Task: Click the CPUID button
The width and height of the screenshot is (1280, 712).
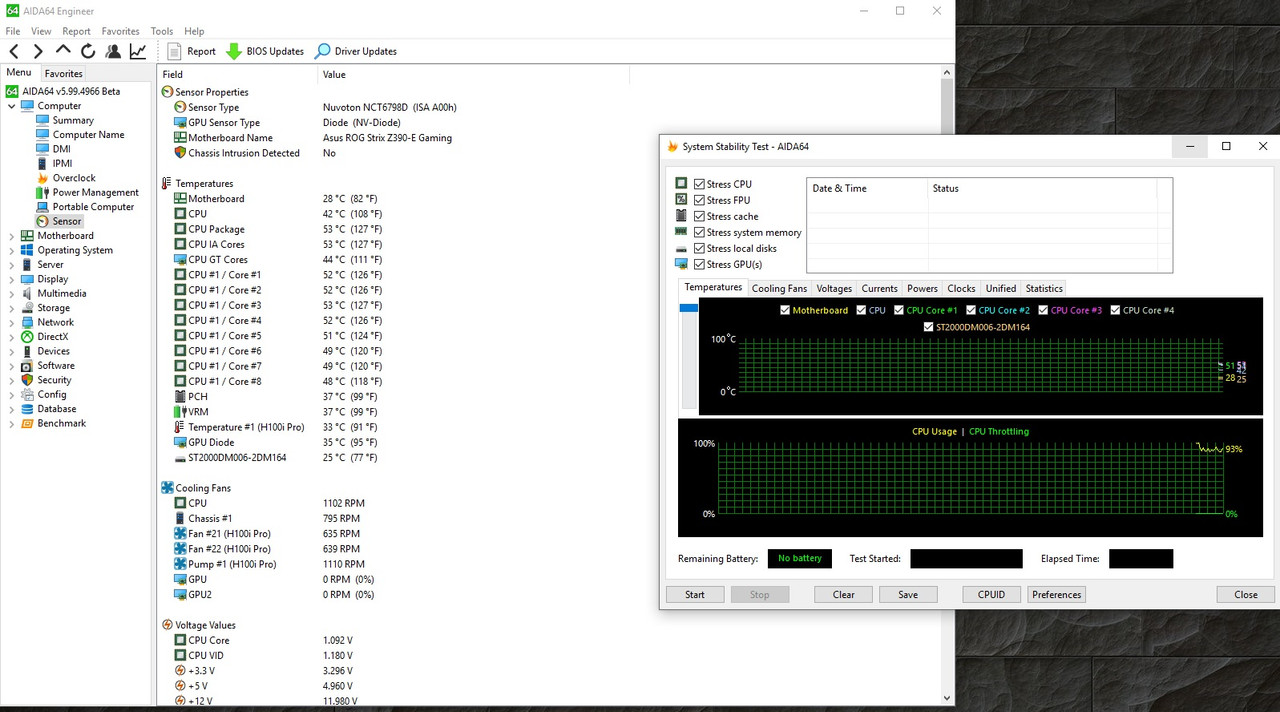Action: (992, 594)
